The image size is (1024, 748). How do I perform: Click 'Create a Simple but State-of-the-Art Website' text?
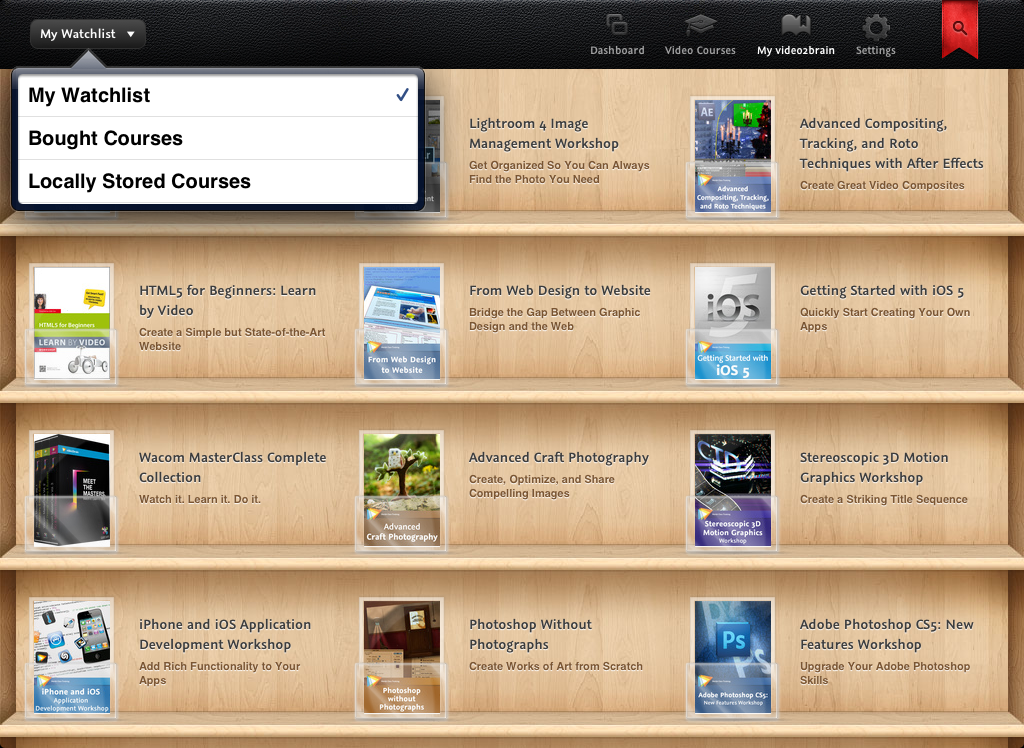click(x=232, y=339)
